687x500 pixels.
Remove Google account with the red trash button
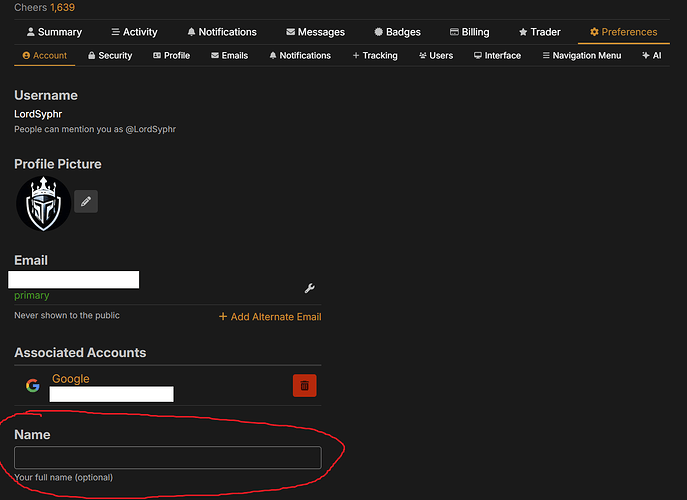(305, 386)
